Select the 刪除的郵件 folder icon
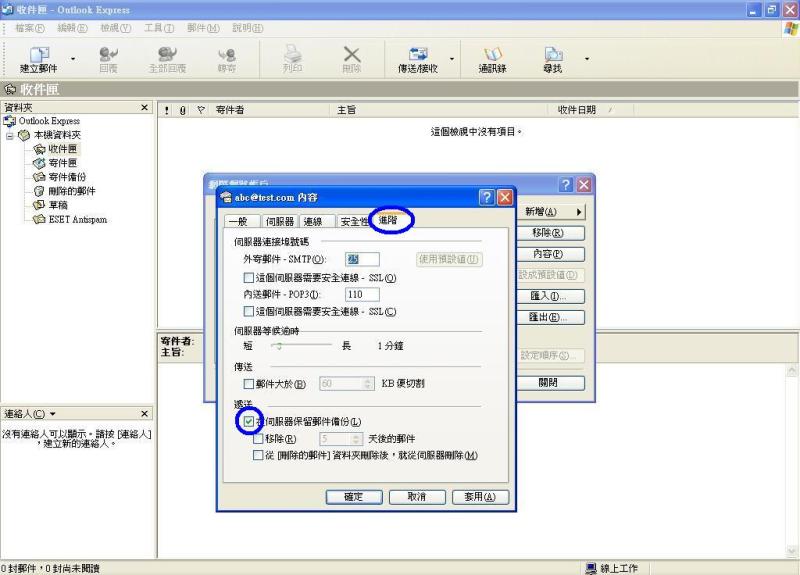 tap(39, 191)
